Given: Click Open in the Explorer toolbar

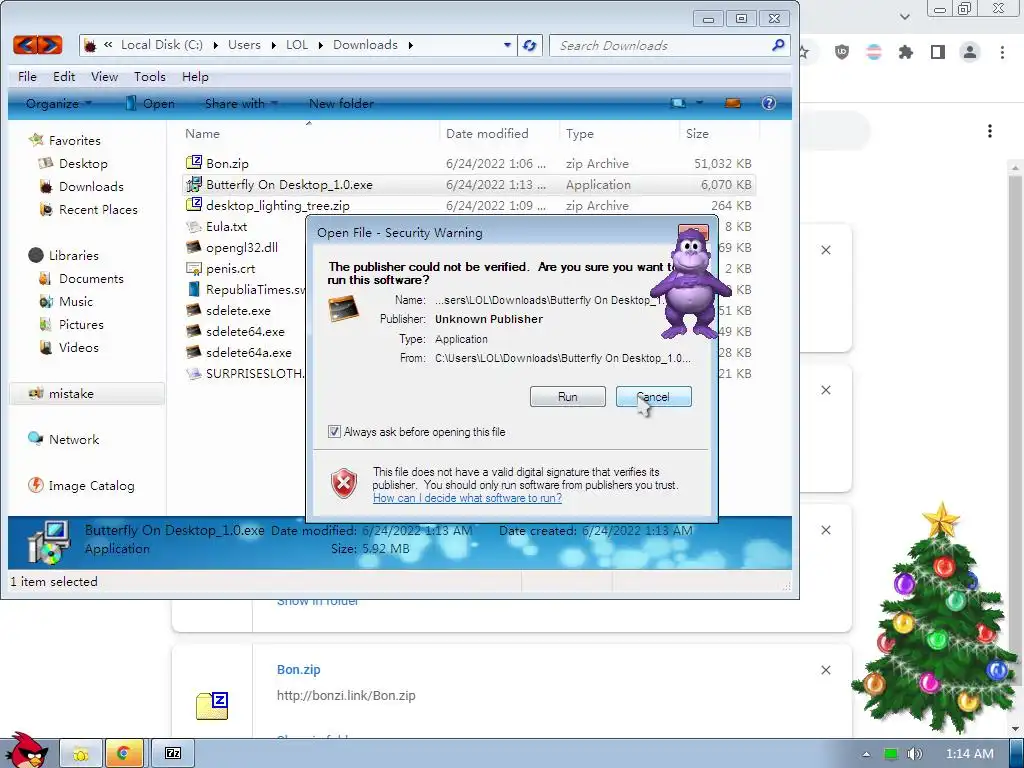Looking at the screenshot, I should [x=151, y=103].
